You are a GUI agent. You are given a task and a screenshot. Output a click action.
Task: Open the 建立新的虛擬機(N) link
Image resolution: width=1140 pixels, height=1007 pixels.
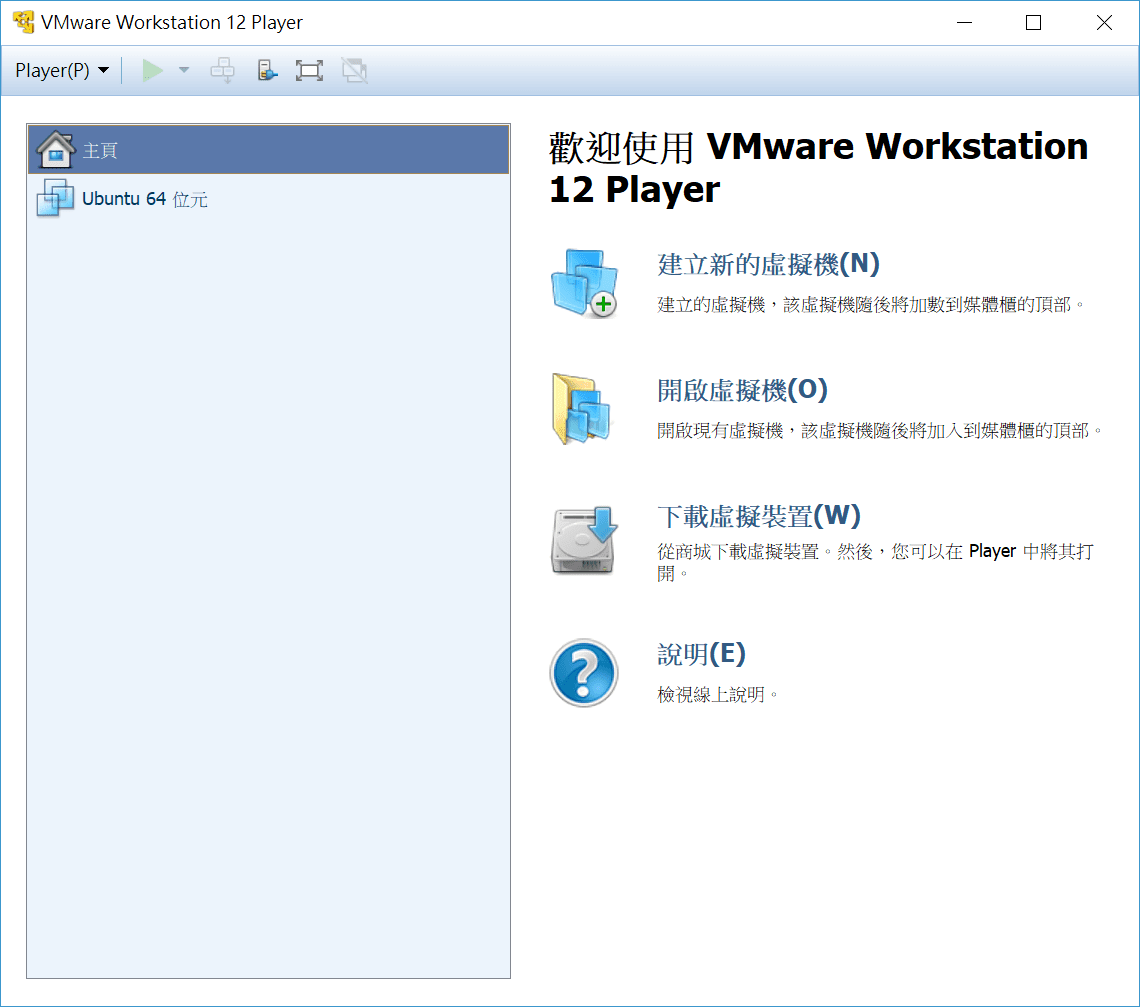point(768,264)
